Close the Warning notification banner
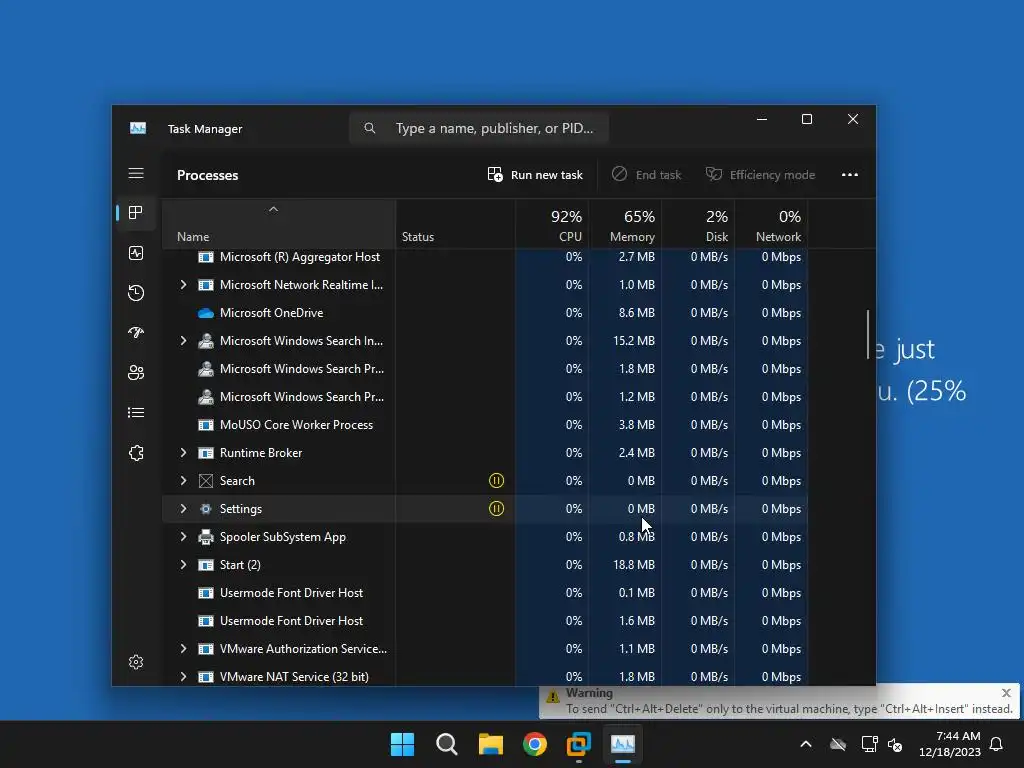Image resolution: width=1024 pixels, height=768 pixels. [x=1006, y=693]
